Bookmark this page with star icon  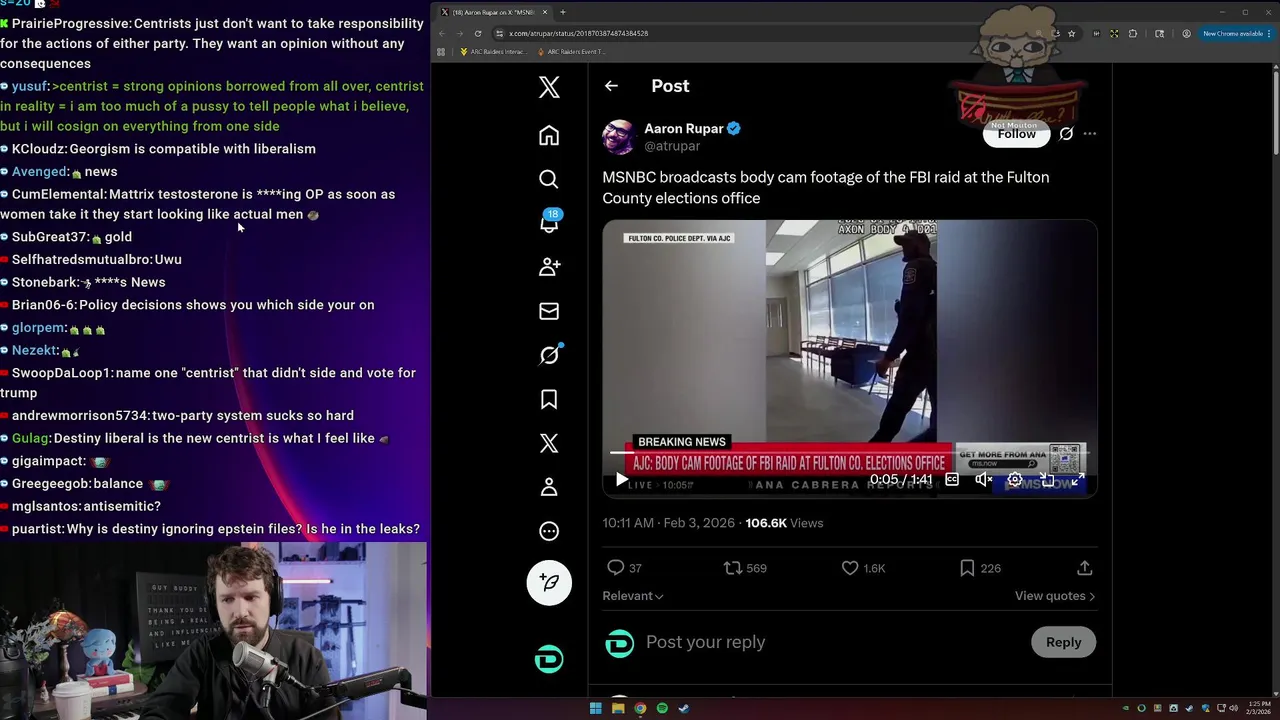(1071, 33)
